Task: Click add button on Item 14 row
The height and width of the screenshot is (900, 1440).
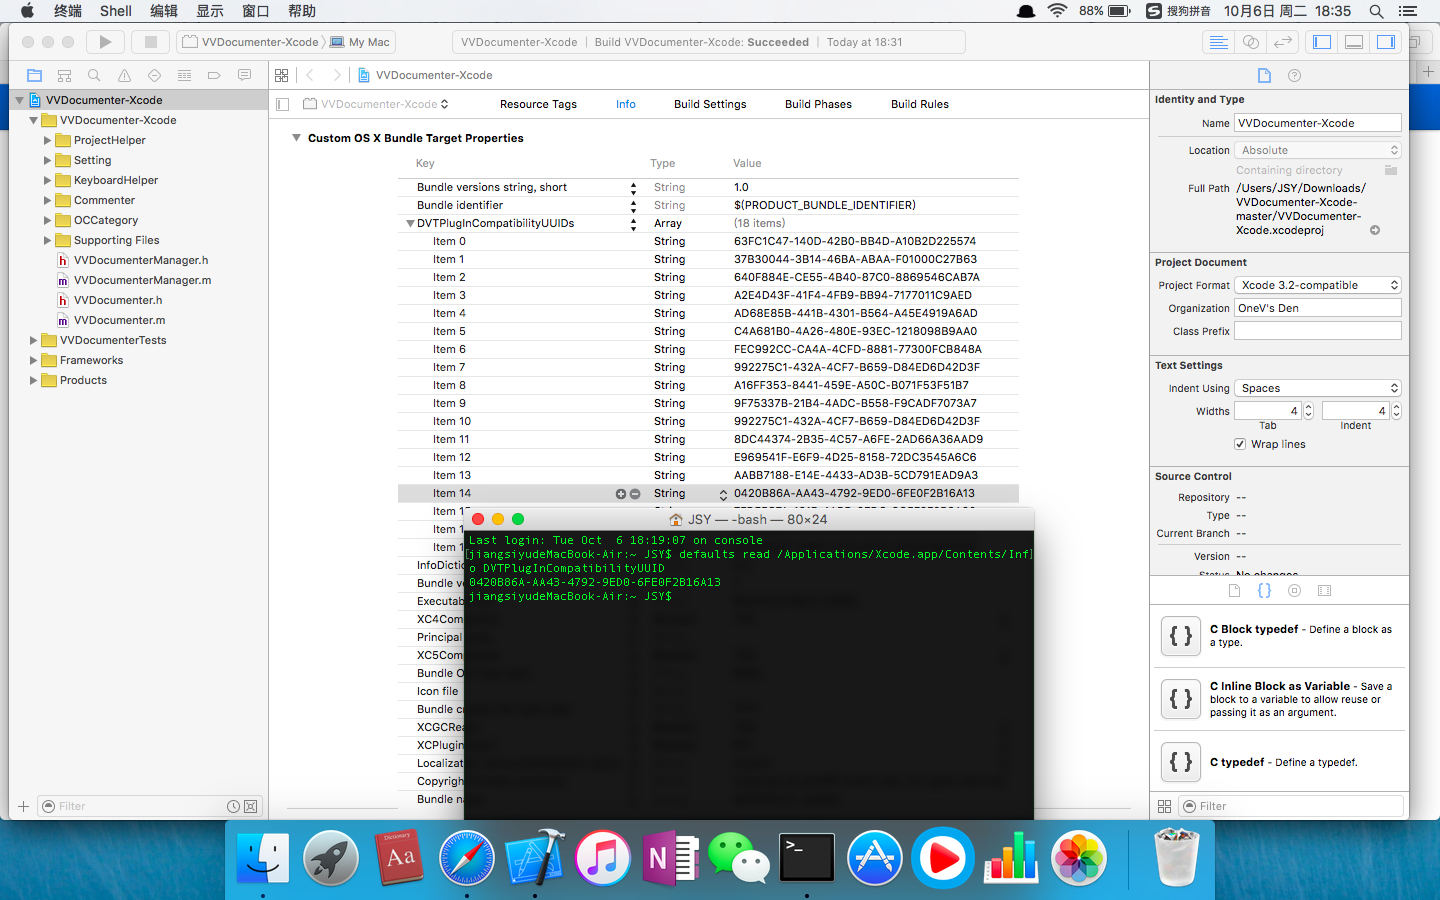Action: click(x=620, y=494)
